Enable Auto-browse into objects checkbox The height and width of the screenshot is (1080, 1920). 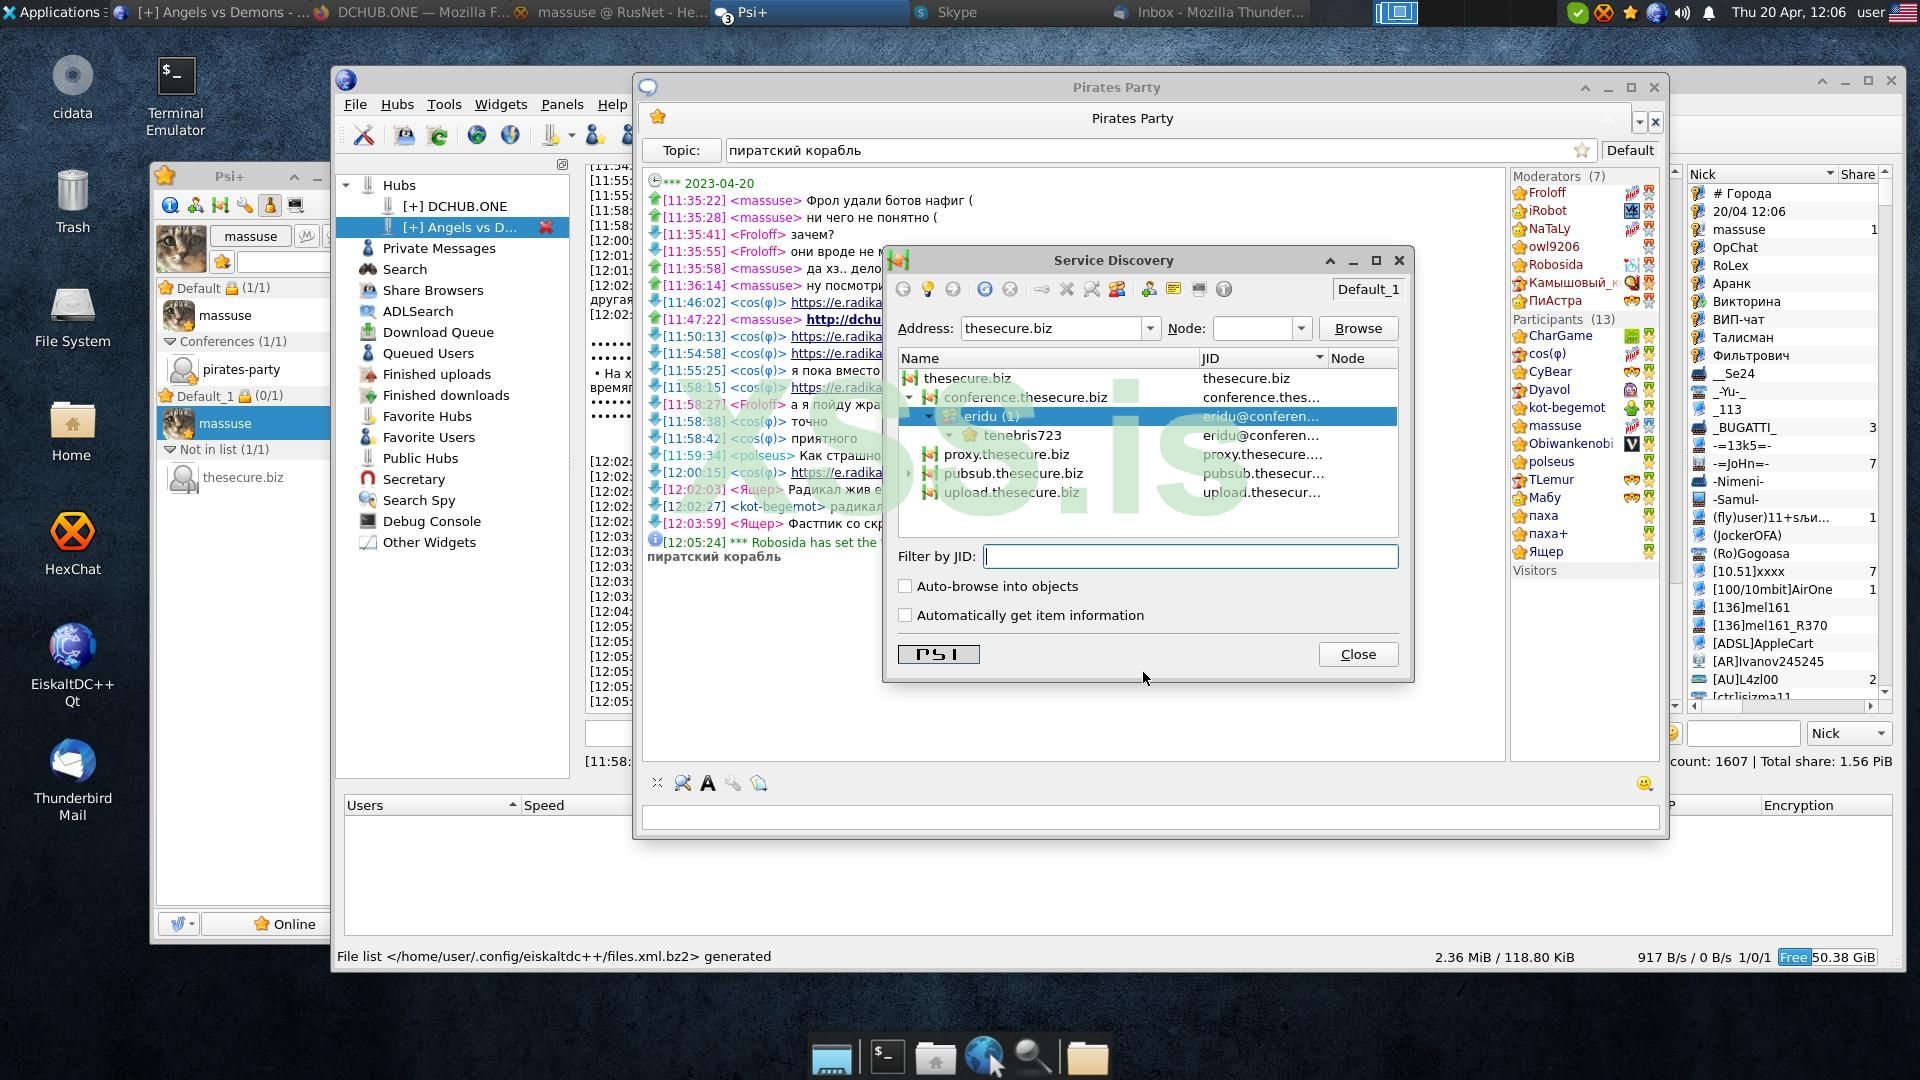906,587
